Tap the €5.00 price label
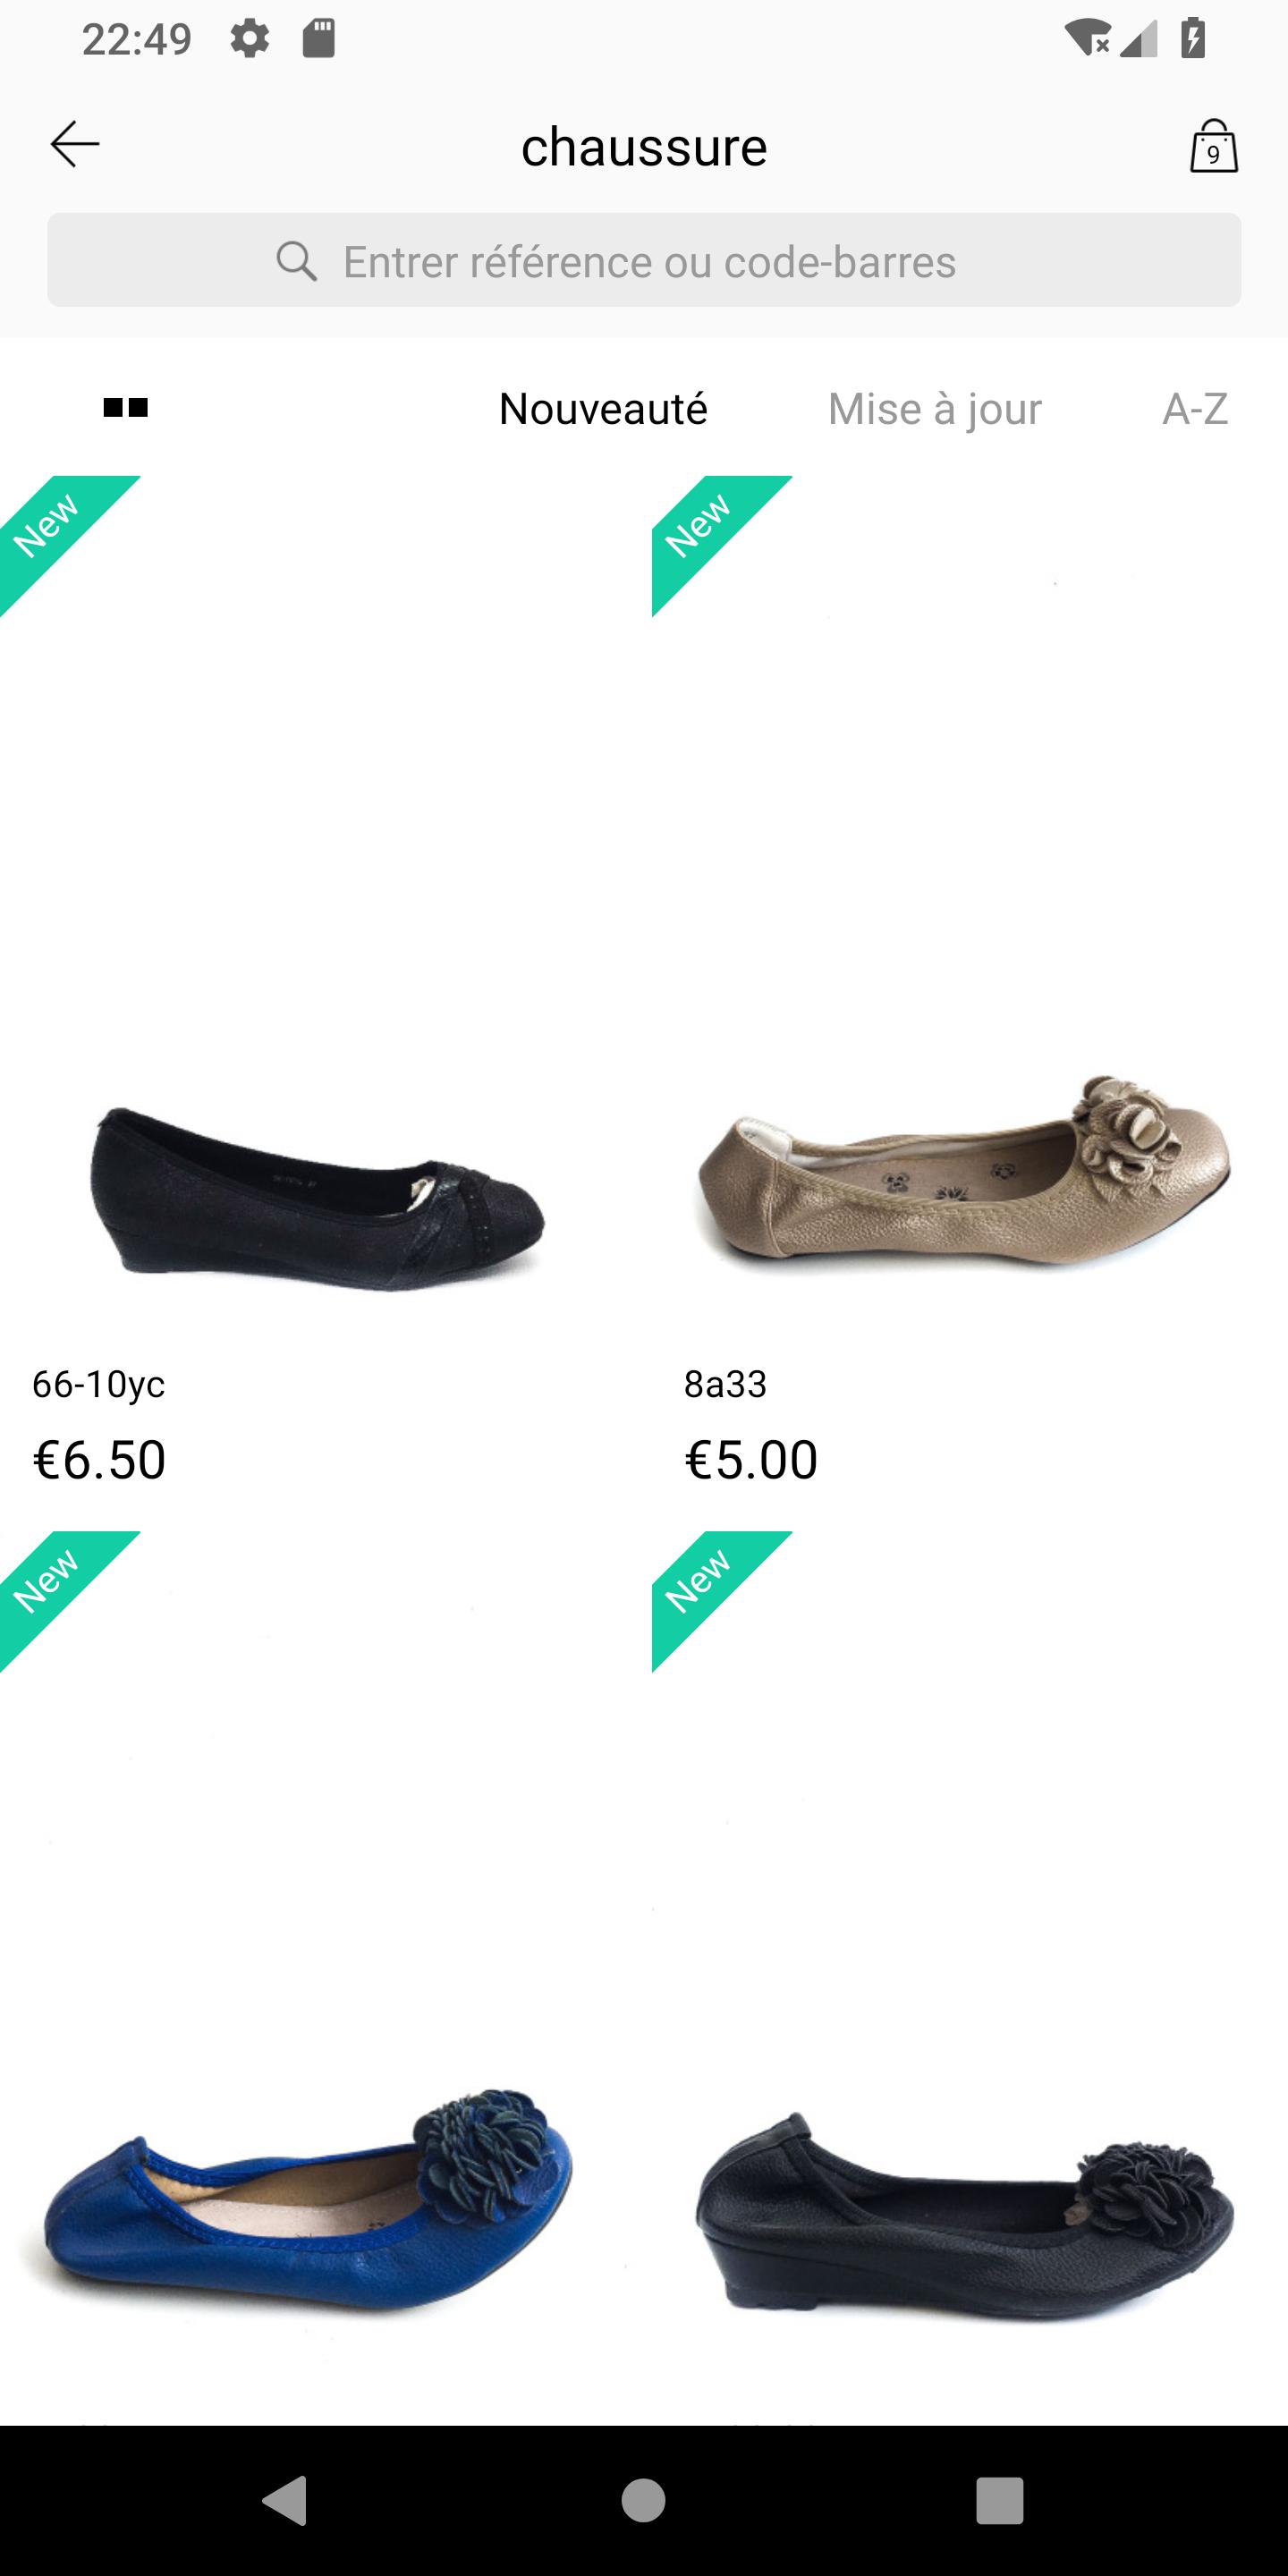 751,1459
